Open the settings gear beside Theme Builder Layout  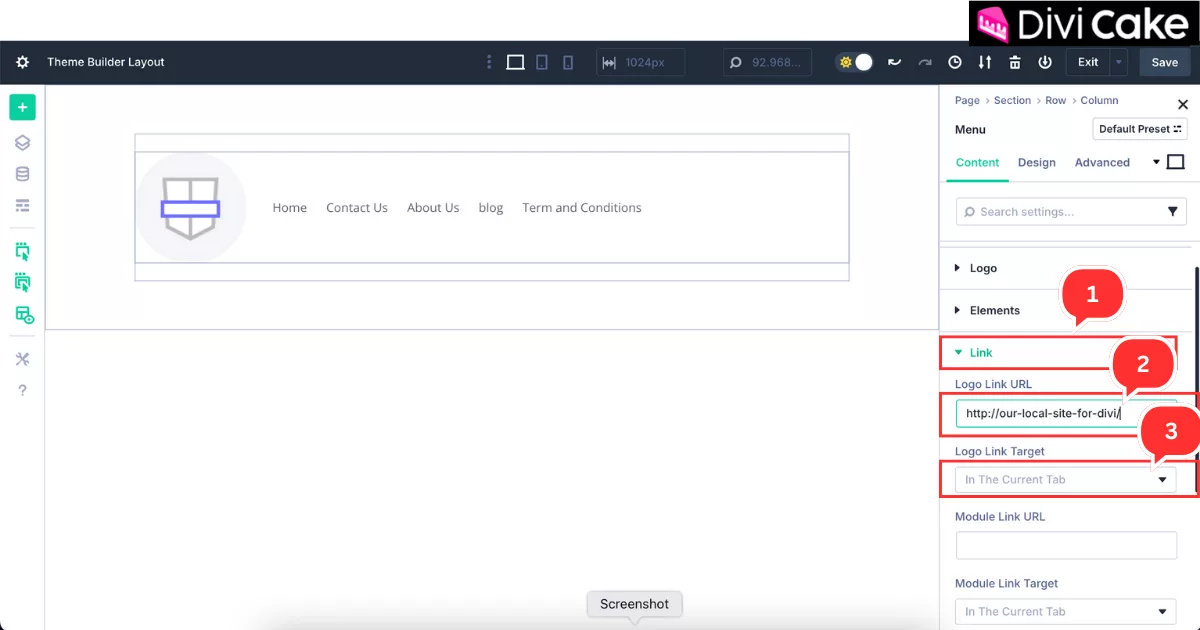pyautogui.click(x=22, y=62)
